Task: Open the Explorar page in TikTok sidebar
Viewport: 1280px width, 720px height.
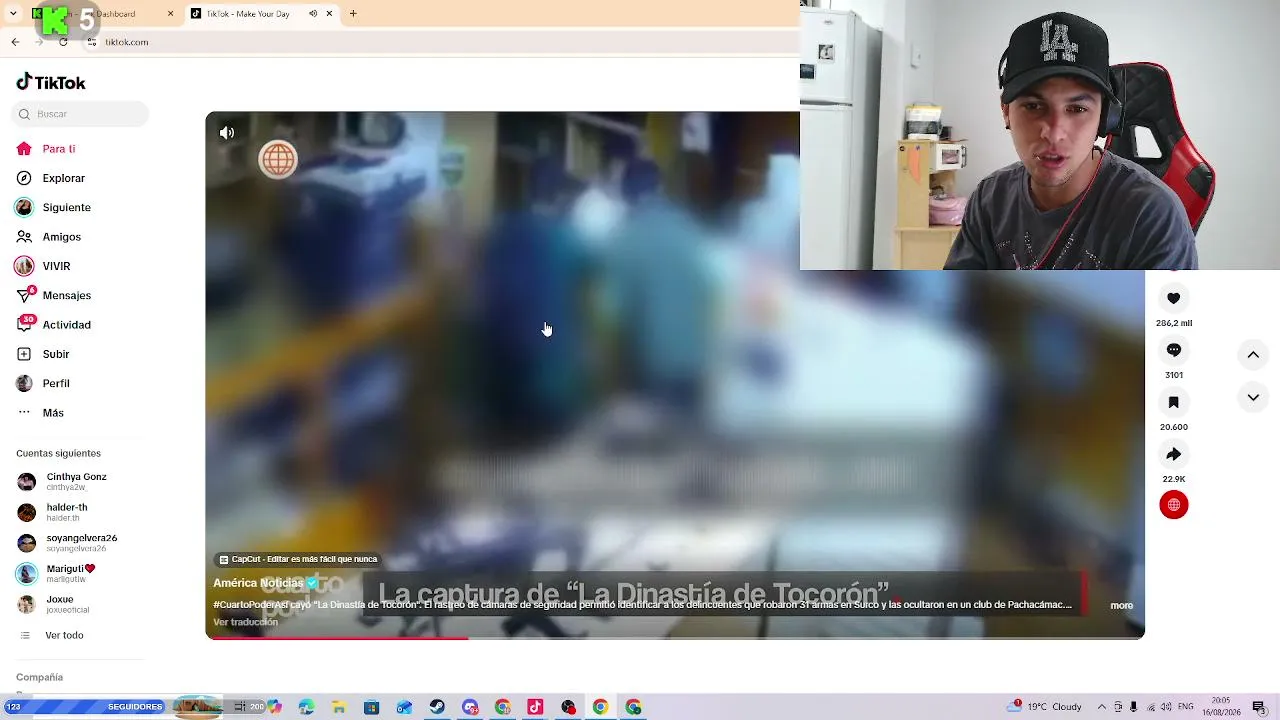Action: tap(51, 178)
